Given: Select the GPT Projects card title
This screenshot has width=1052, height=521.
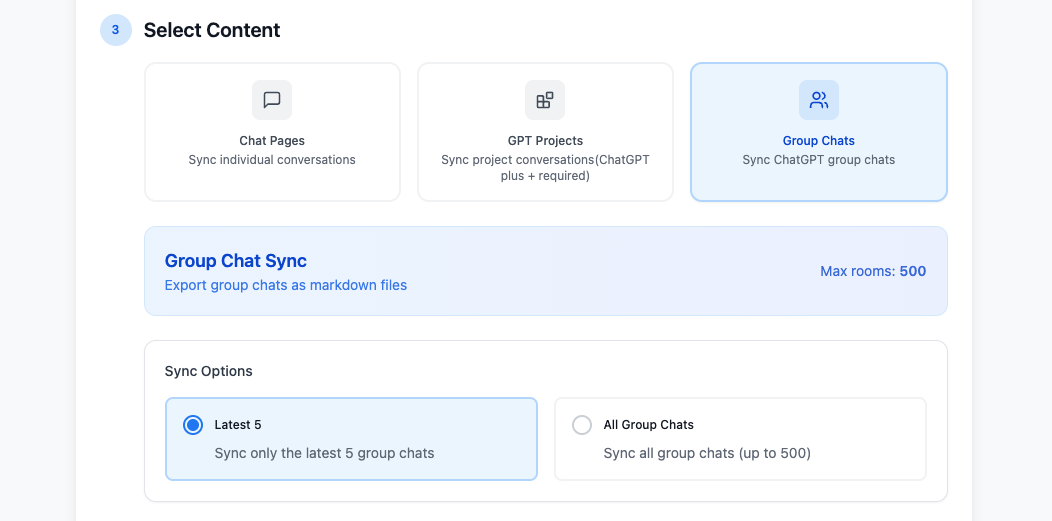Looking at the screenshot, I should point(545,141).
